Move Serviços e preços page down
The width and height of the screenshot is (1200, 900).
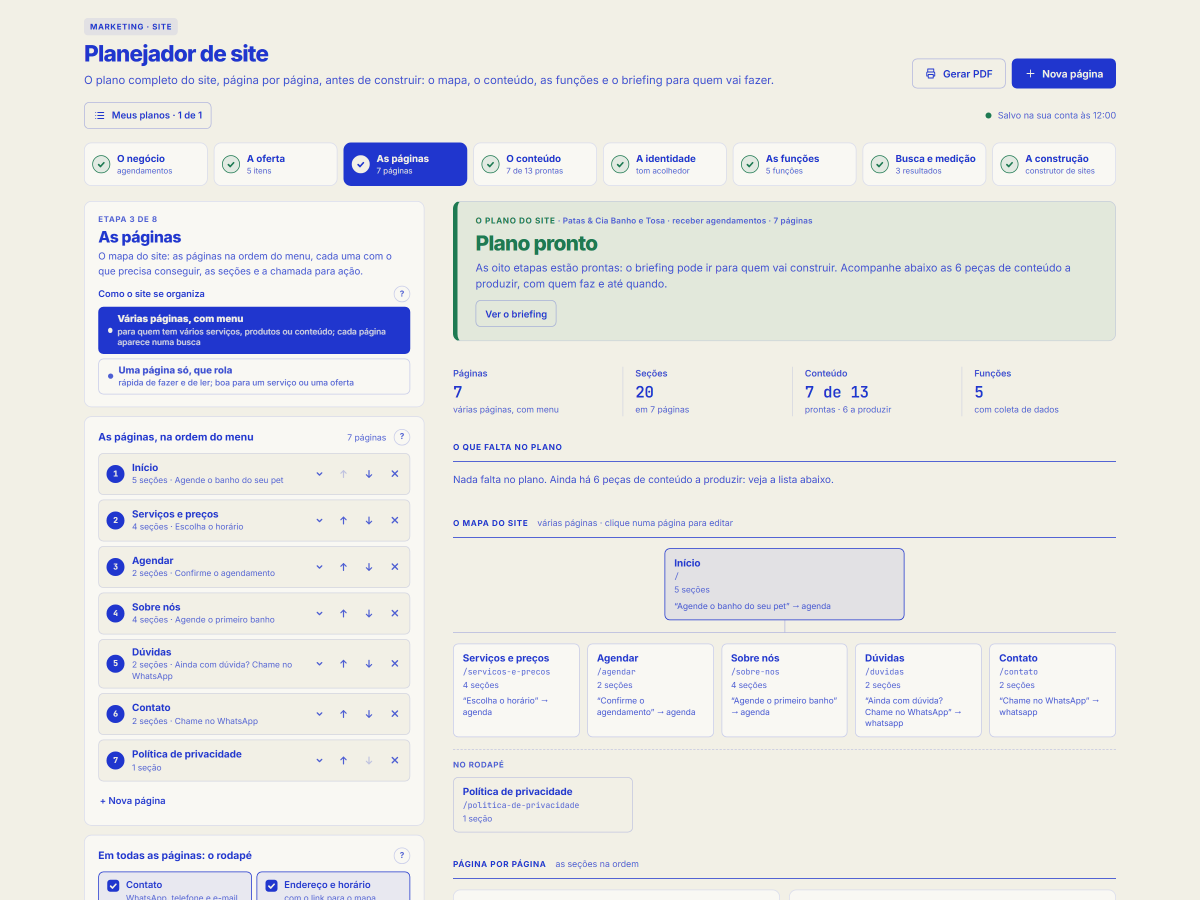pyautogui.click(x=369, y=520)
